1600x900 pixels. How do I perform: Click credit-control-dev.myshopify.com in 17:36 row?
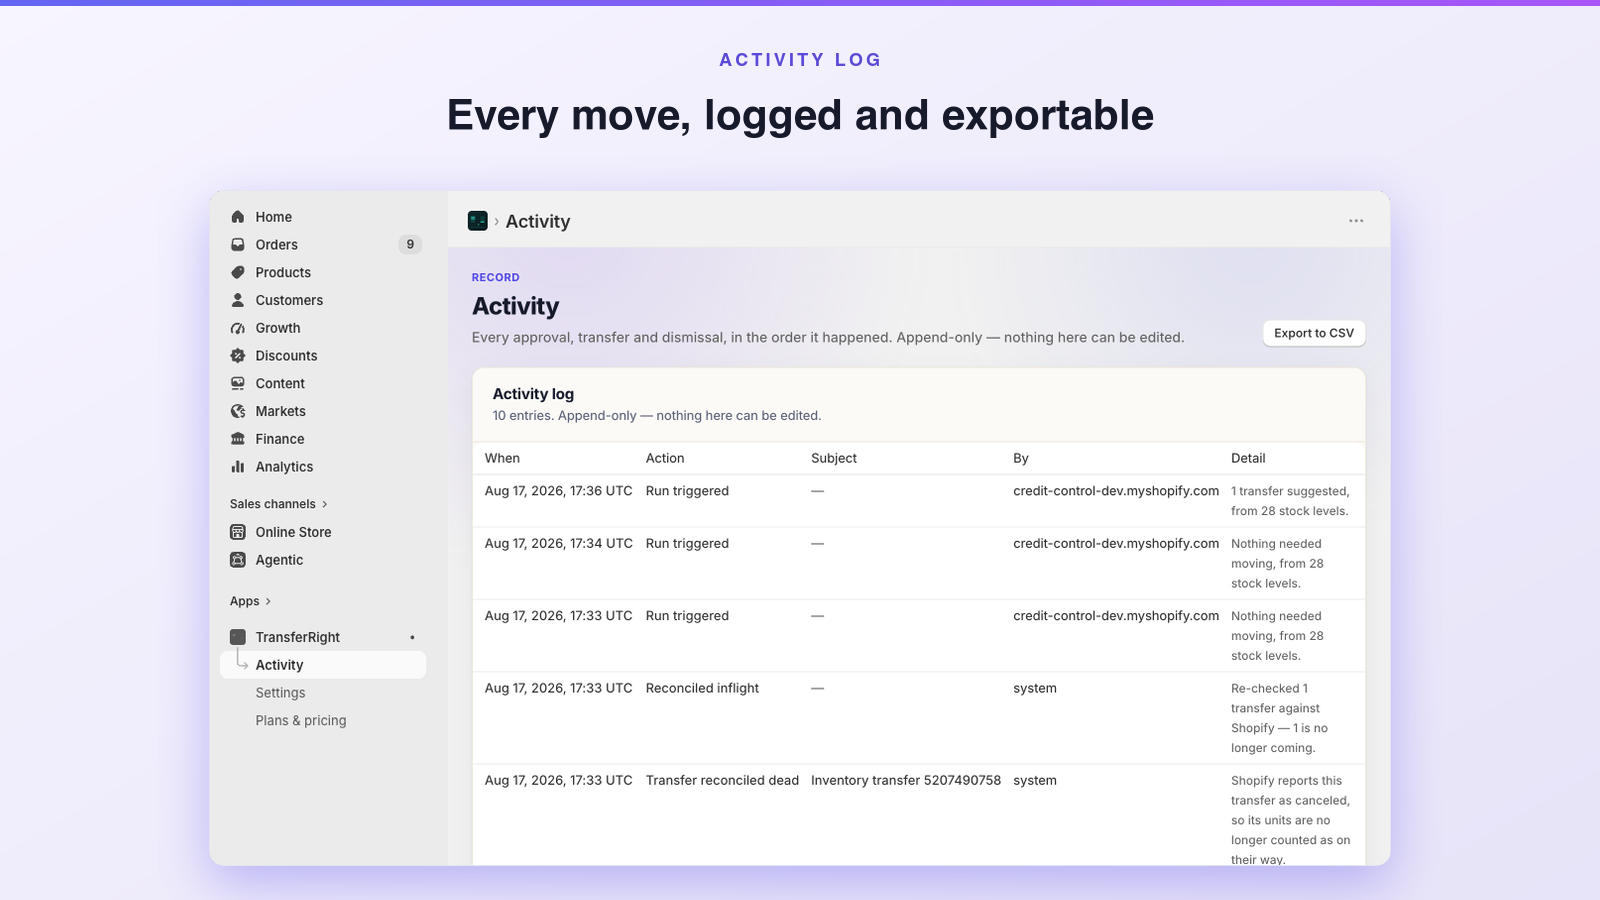pos(1116,491)
